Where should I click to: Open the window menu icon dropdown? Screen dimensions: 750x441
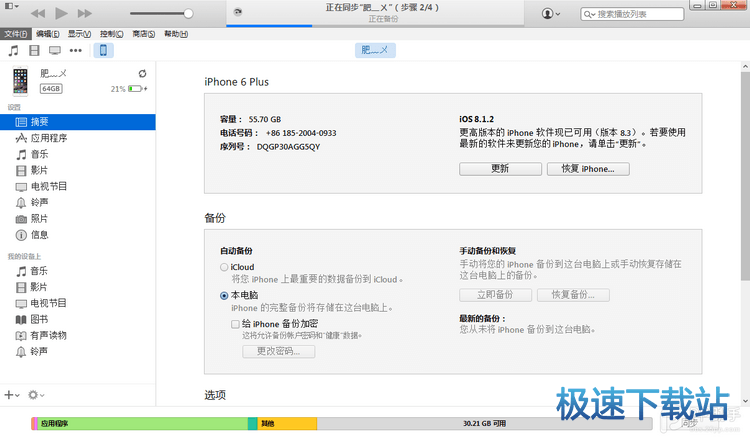tap(11, 6)
